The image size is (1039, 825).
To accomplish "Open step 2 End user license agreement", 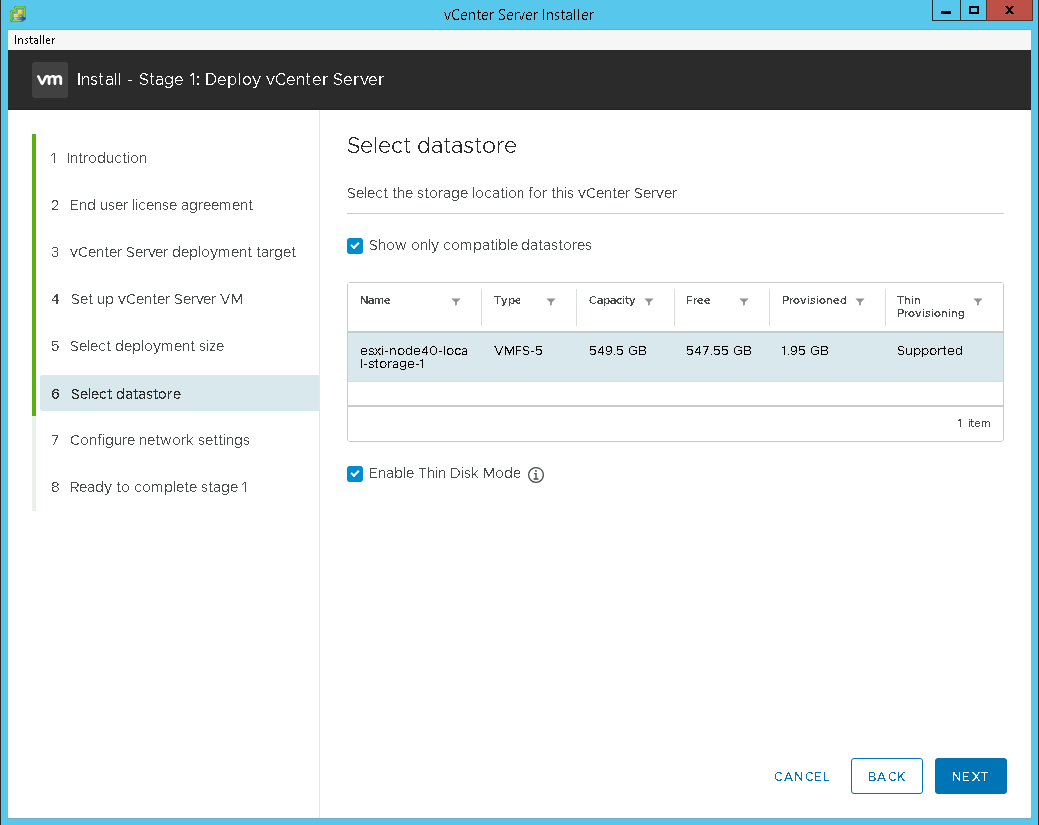I will click(161, 205).
